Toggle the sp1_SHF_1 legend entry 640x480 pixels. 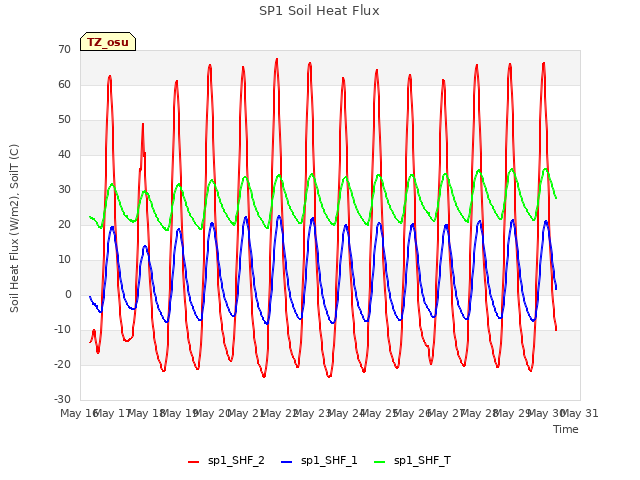click(x=319, y=461)
